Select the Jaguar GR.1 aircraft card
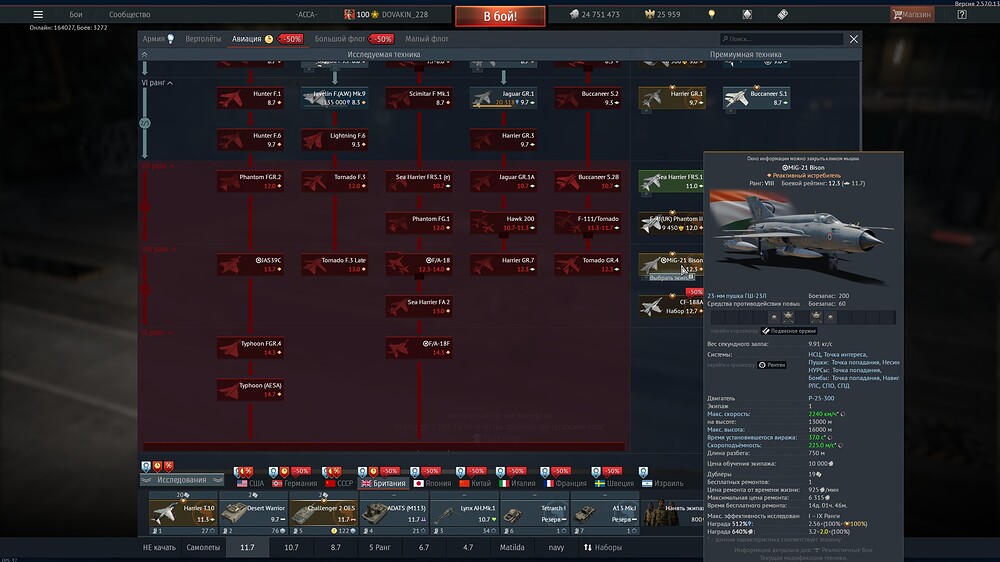Image resolution: width=1000 pixels, height=562 pixels. click(x=503, y=98)
